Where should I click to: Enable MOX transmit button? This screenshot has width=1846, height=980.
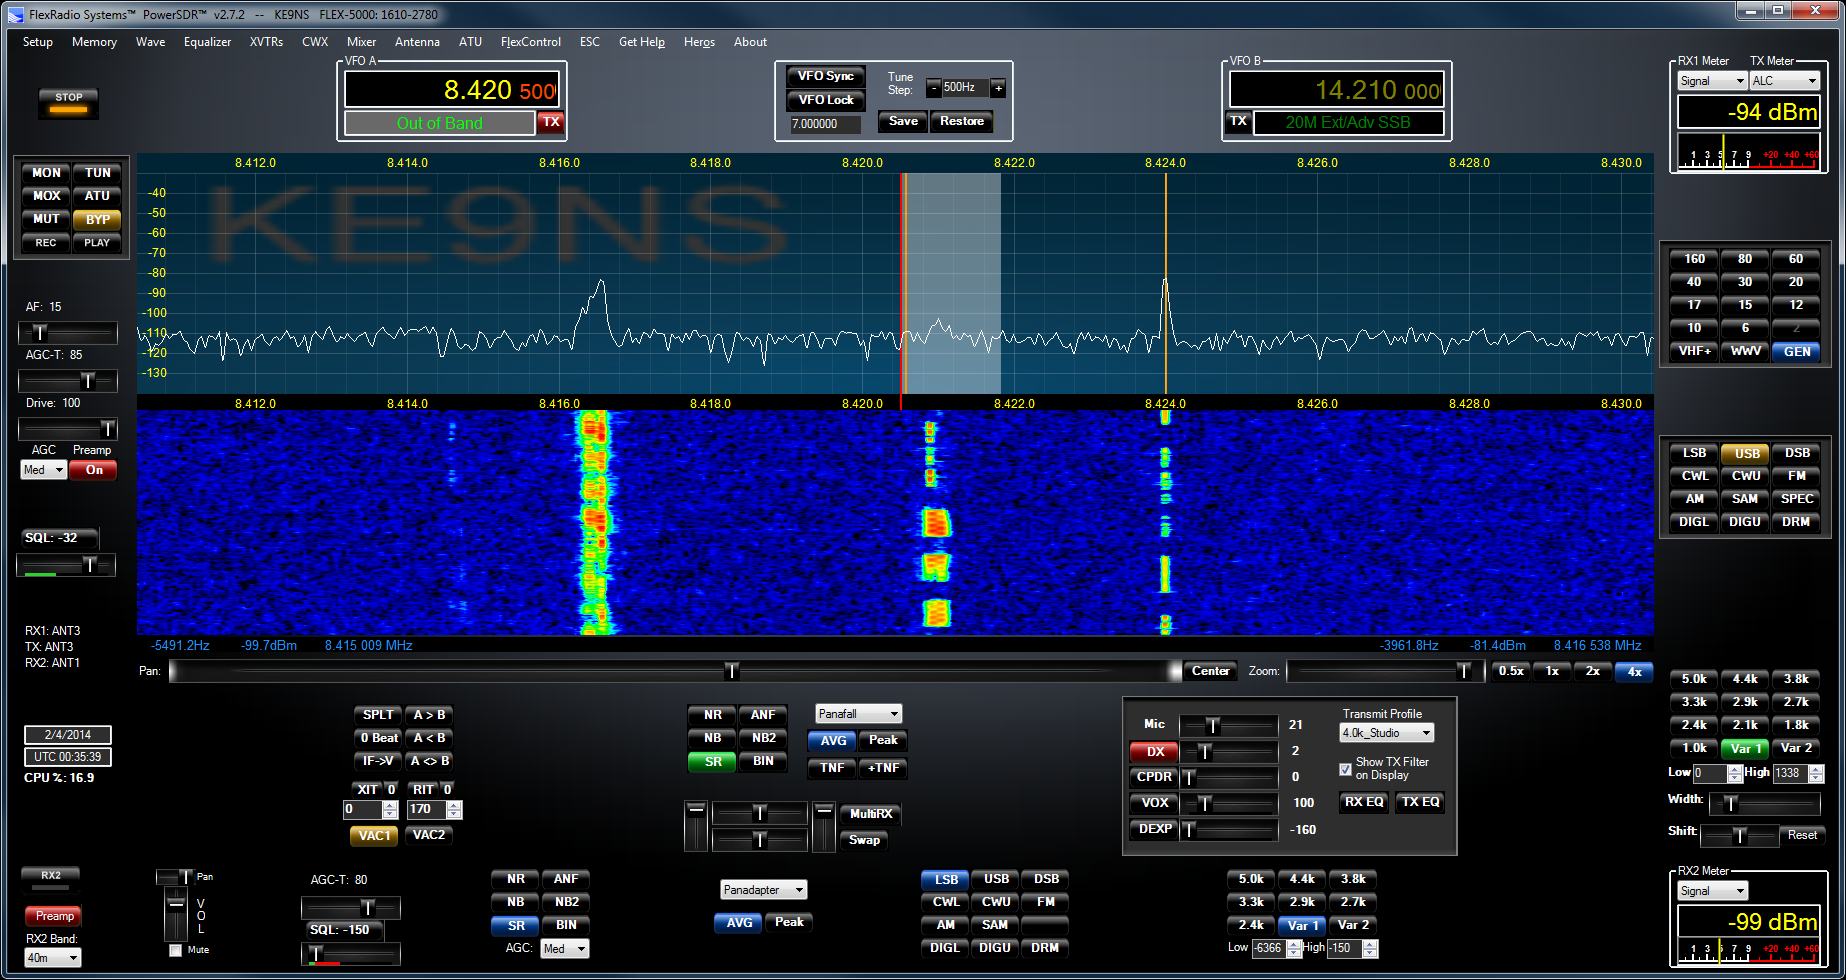[46, 196]
